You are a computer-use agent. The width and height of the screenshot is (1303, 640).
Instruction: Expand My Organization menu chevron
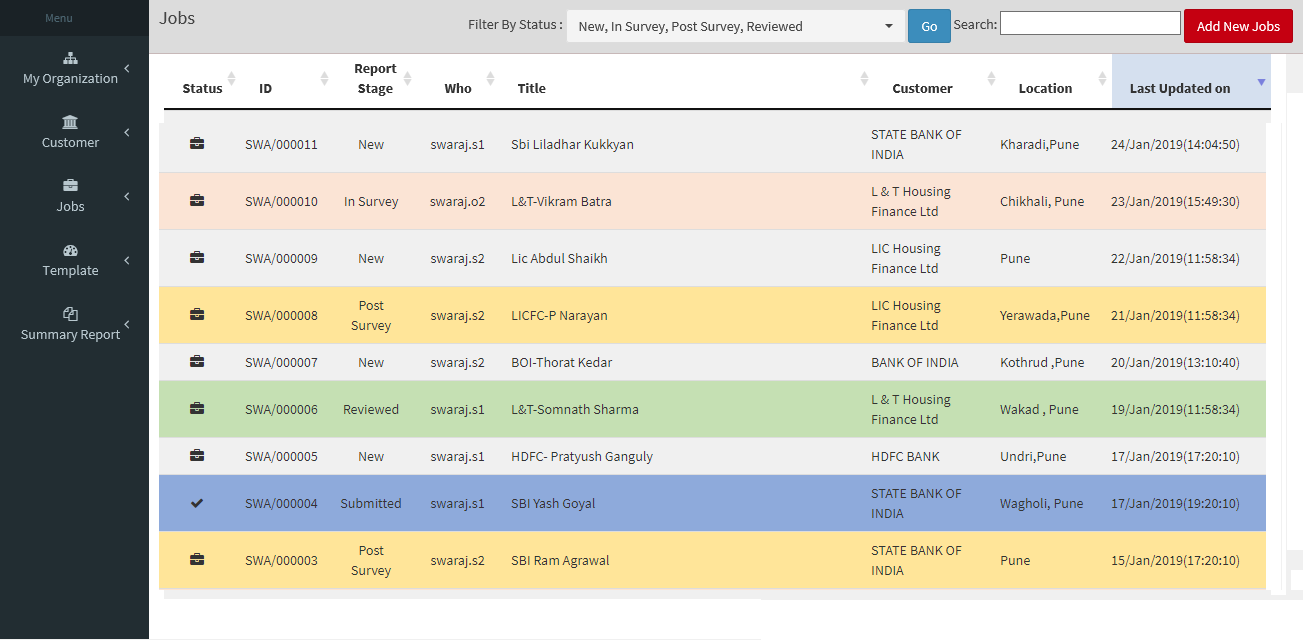pos(127,68)
